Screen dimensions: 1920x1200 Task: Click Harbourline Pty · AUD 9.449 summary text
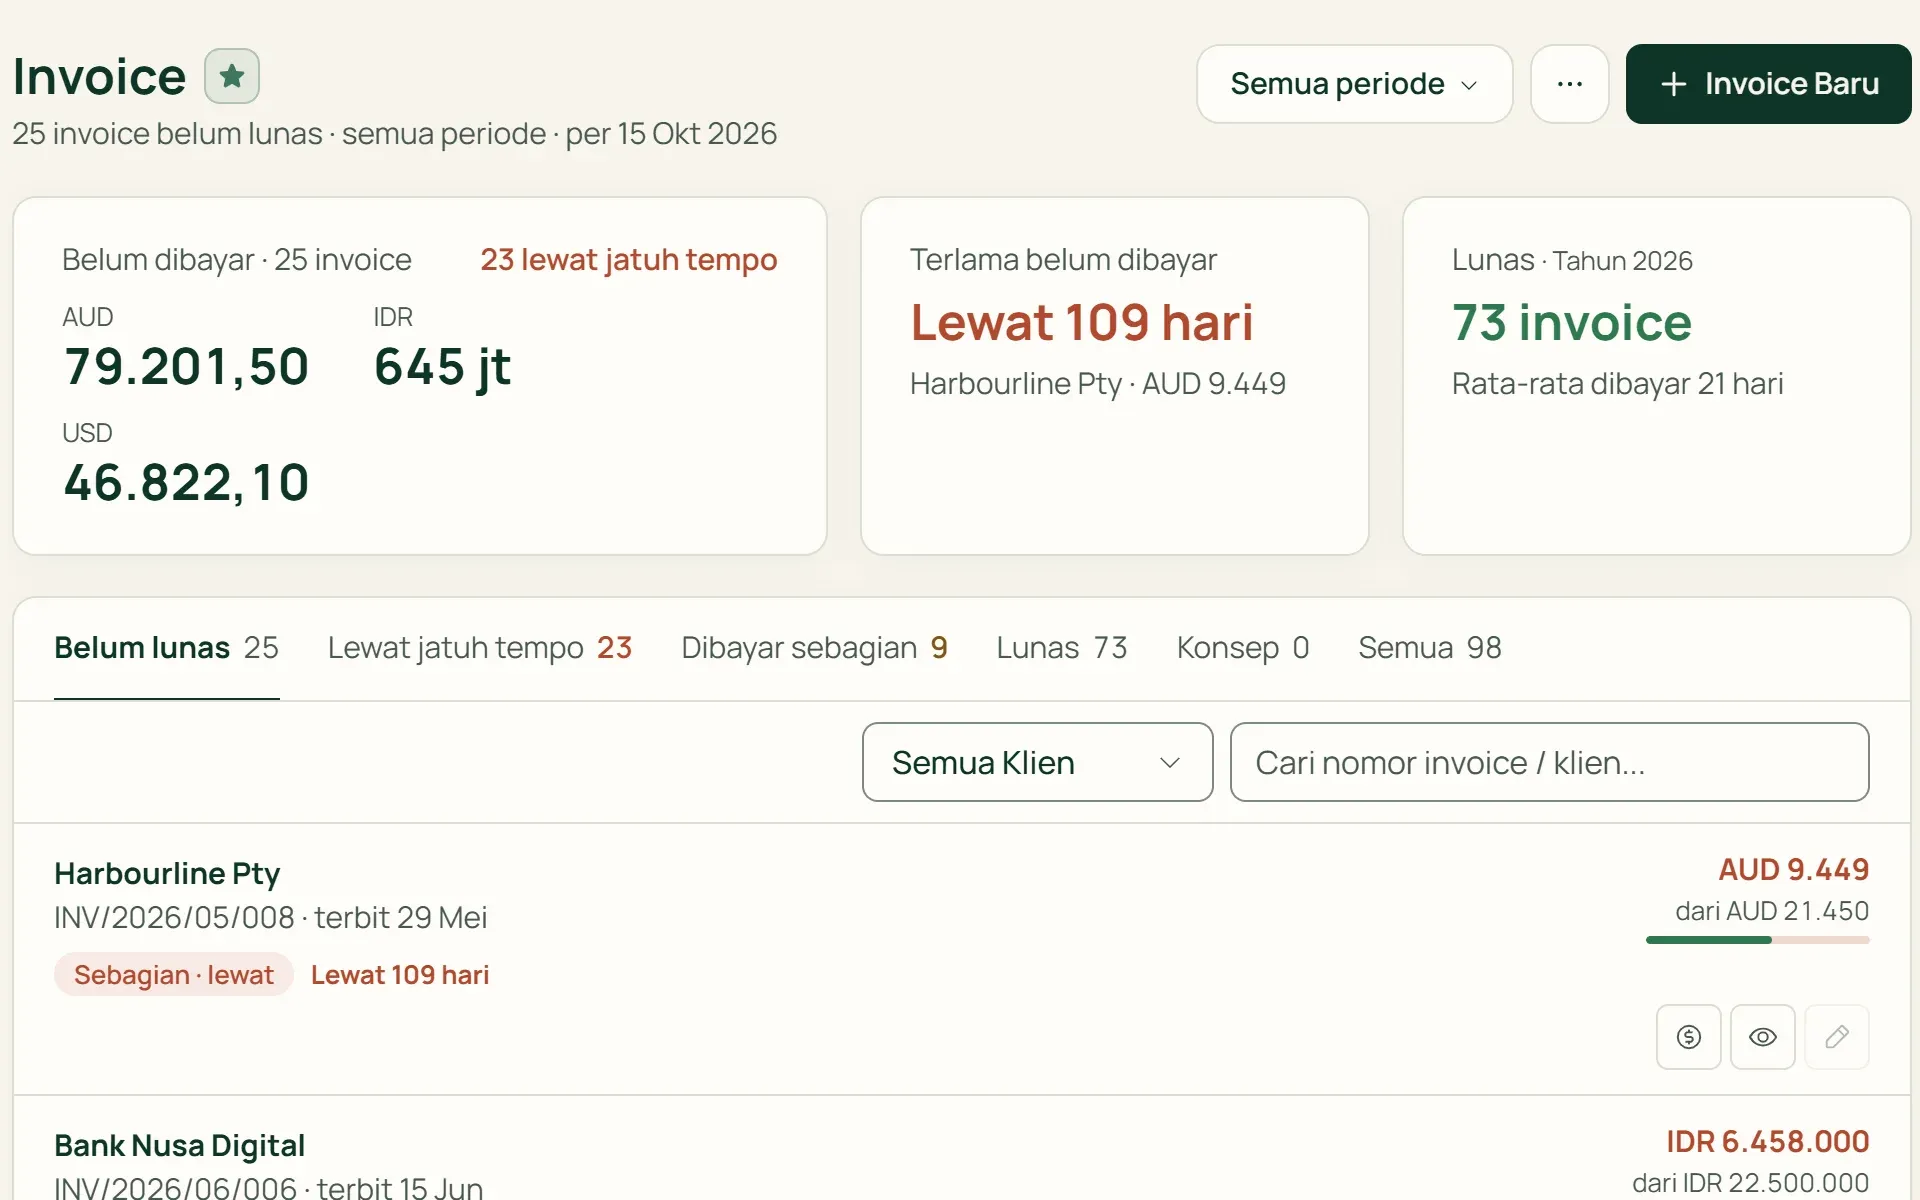(x=1098, y=384)
